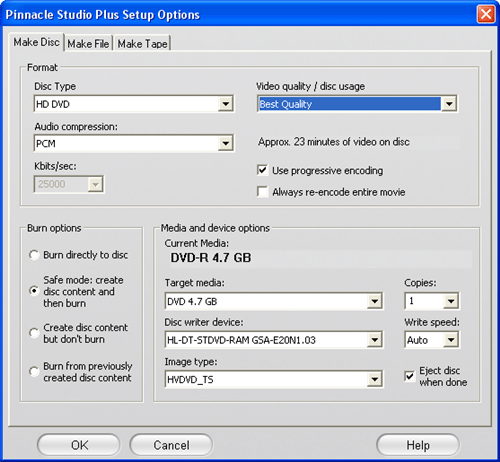Open the Write speed dropdown showing Auto
The image size is (500, 462).
click(432, 340)
